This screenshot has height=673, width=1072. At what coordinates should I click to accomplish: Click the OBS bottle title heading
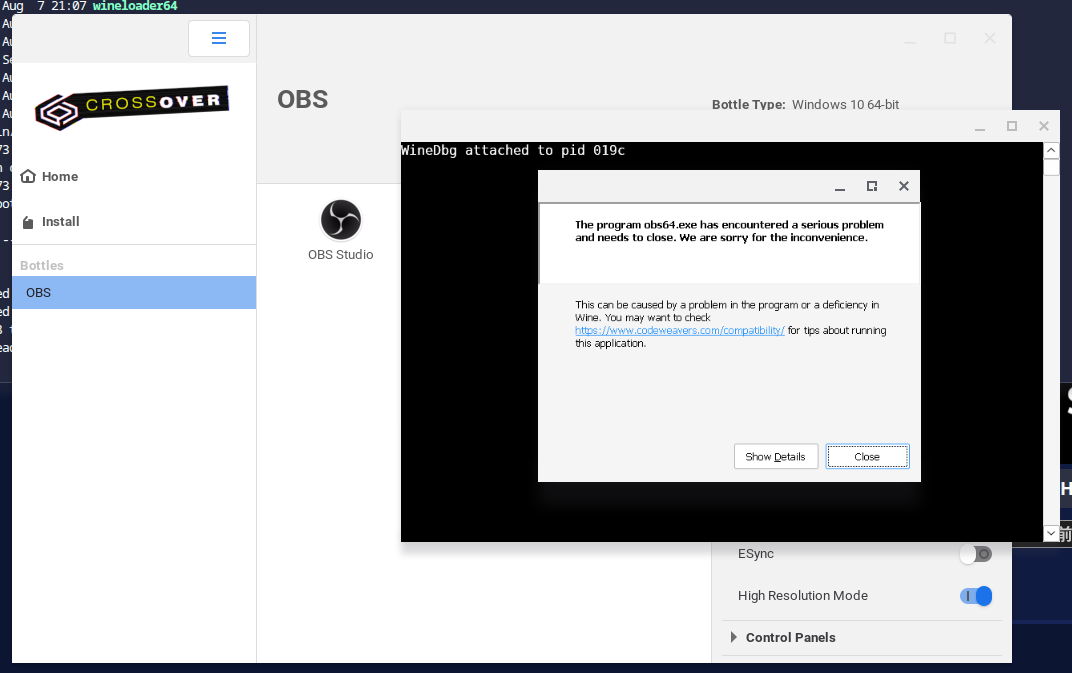click(x=303, y=100)
